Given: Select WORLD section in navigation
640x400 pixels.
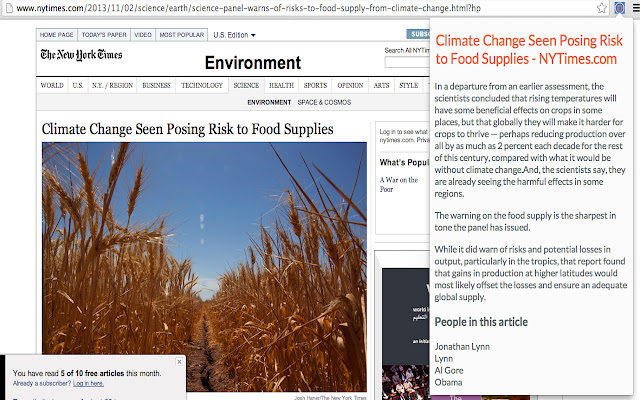Looking at the screenshot, I should pyautogui.click(x=52, y=85).
